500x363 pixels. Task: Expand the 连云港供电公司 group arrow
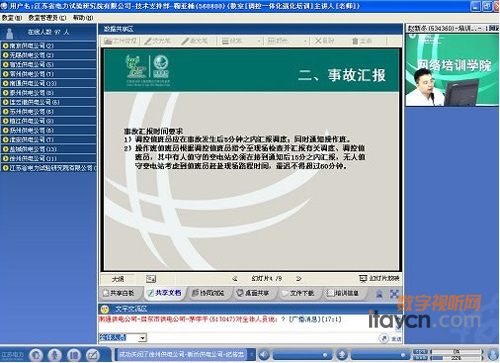pyautogui.click(x=5, y=102)
